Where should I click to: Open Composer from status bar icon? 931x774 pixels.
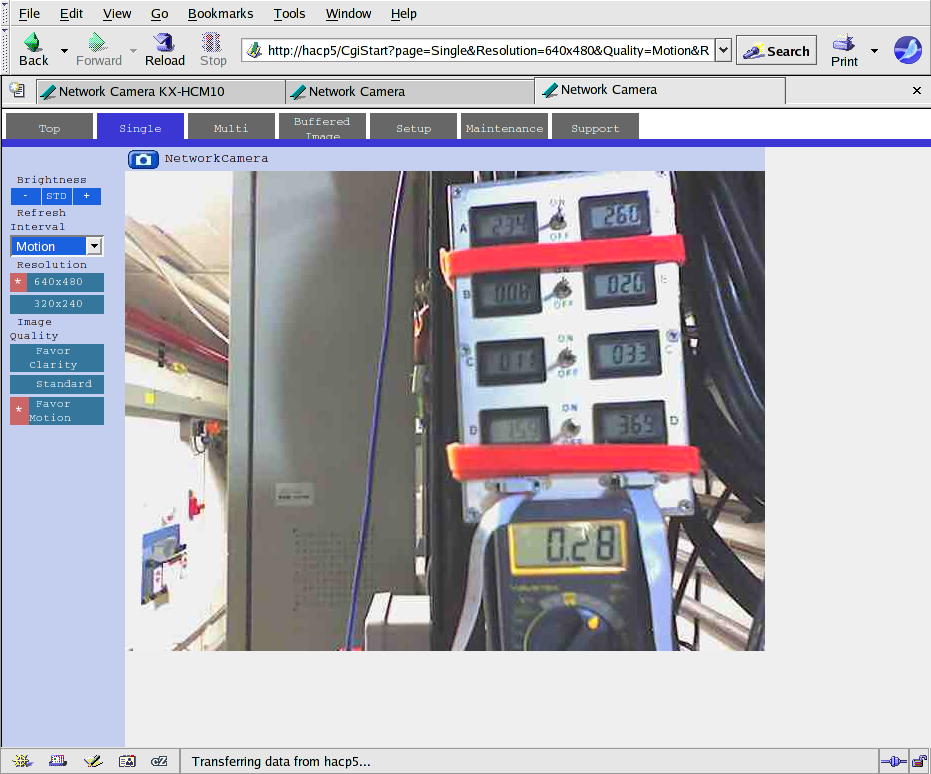click(93, 761)
